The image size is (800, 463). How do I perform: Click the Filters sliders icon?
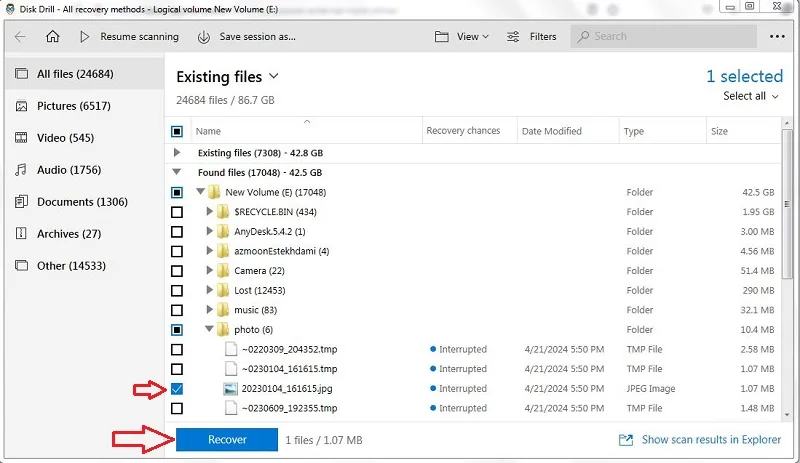tap(513, 36)
